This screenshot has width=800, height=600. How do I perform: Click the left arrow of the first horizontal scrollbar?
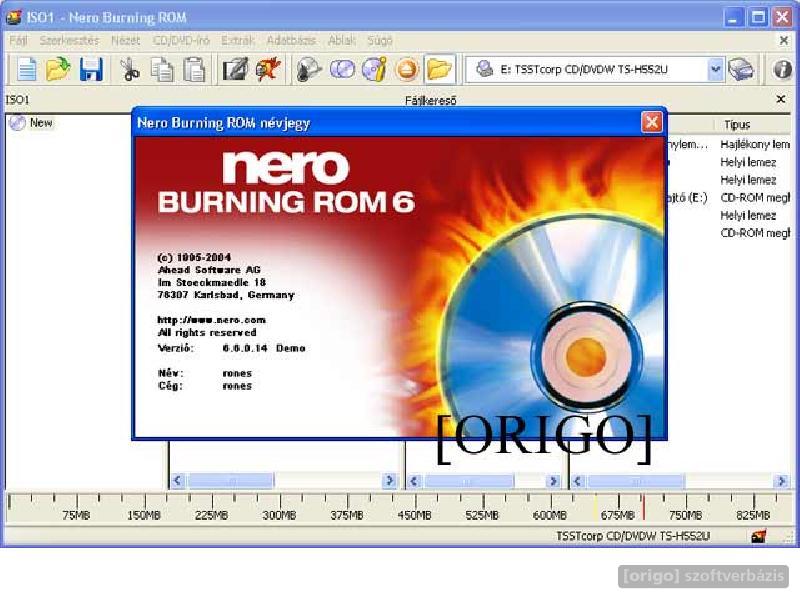pos(178,481)
